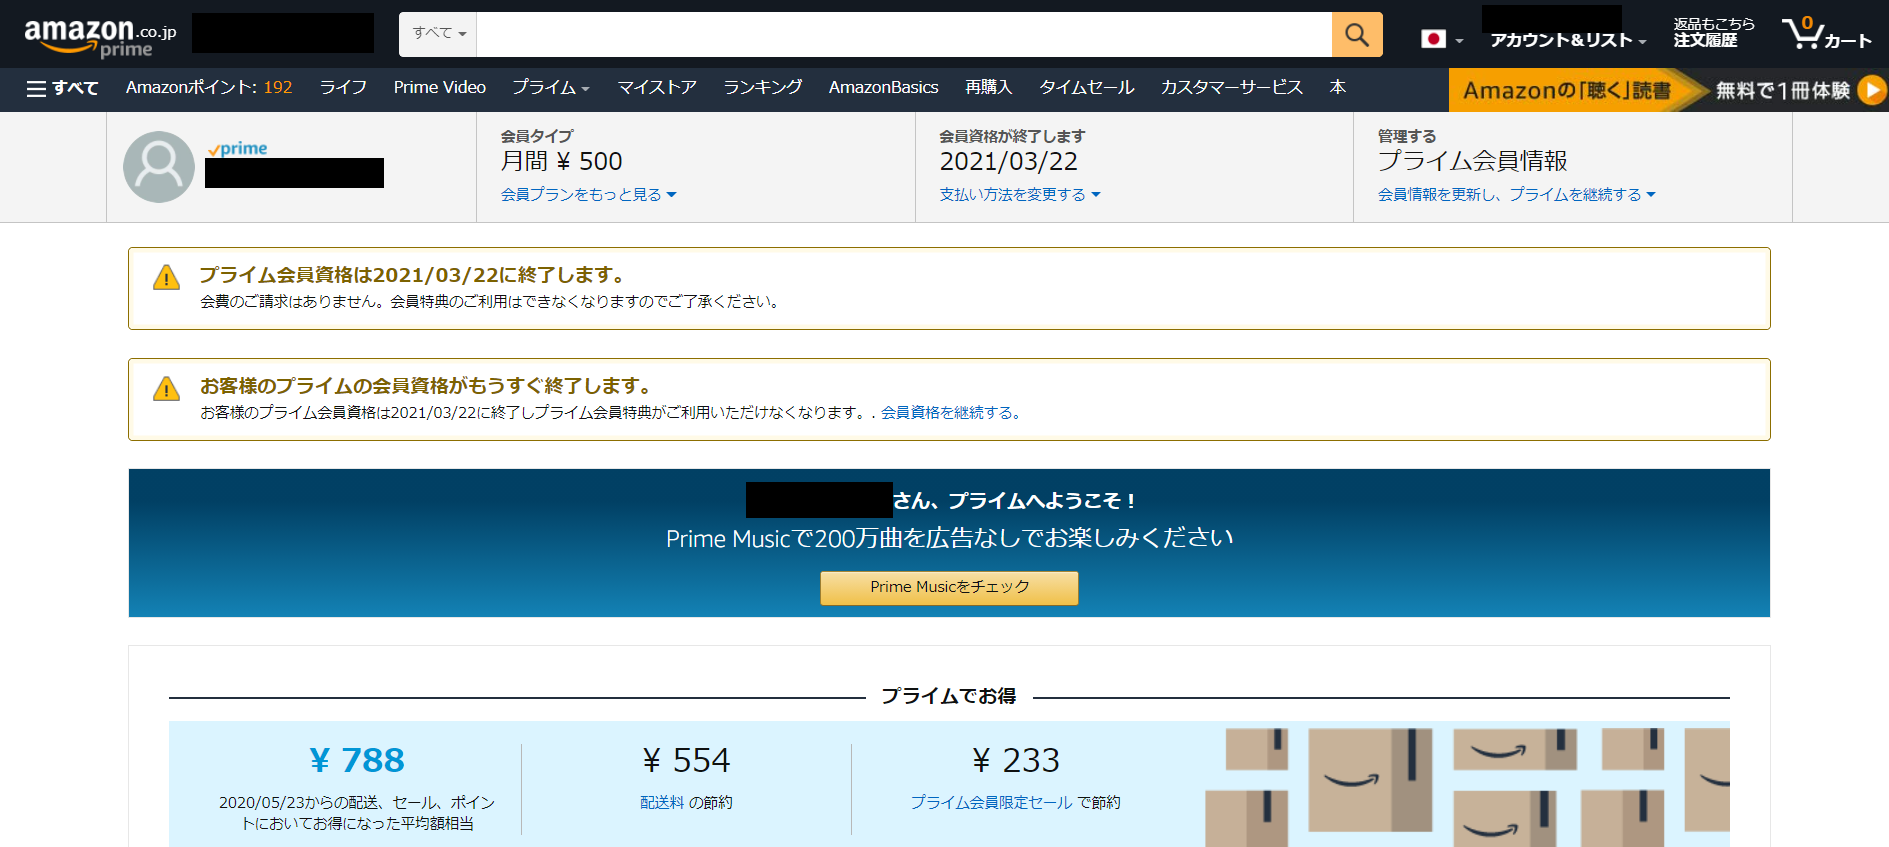Open 本 in navigation bar
Image resolution: width=1889 pixels, height=847 pixels.
1338,88
